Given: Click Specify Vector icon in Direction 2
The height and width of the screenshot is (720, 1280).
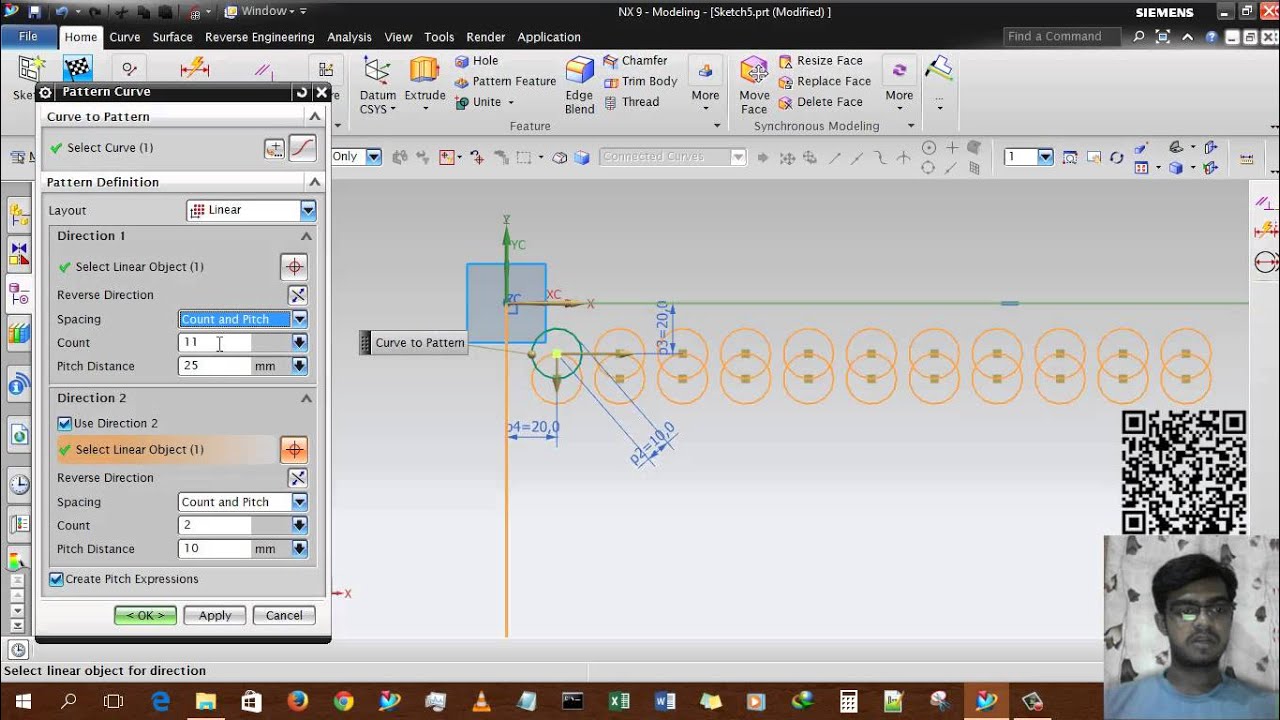Looking at the screenshot, I should tap(294, 449).
